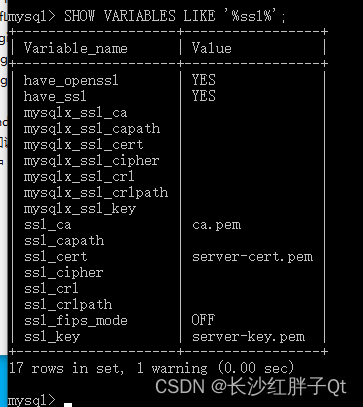Click the server-key.pem value

[x=248, y=337]
